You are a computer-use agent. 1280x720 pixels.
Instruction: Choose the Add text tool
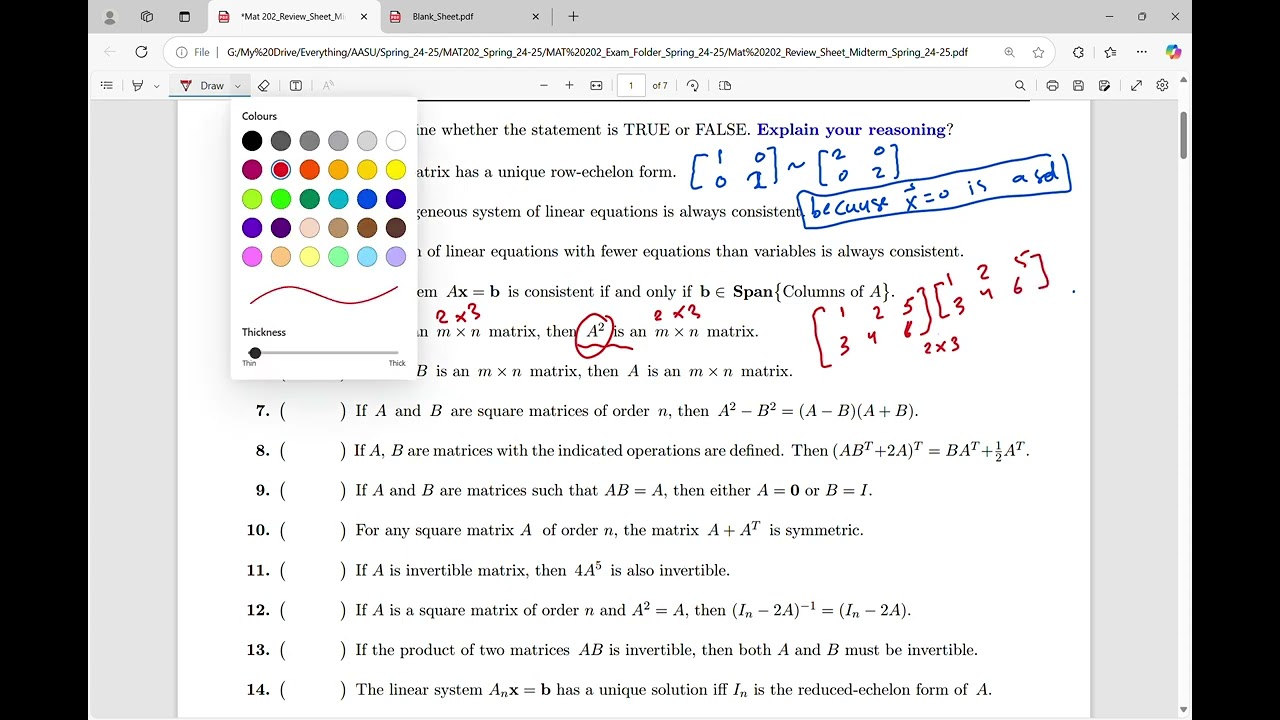click(x=296, y=86)
